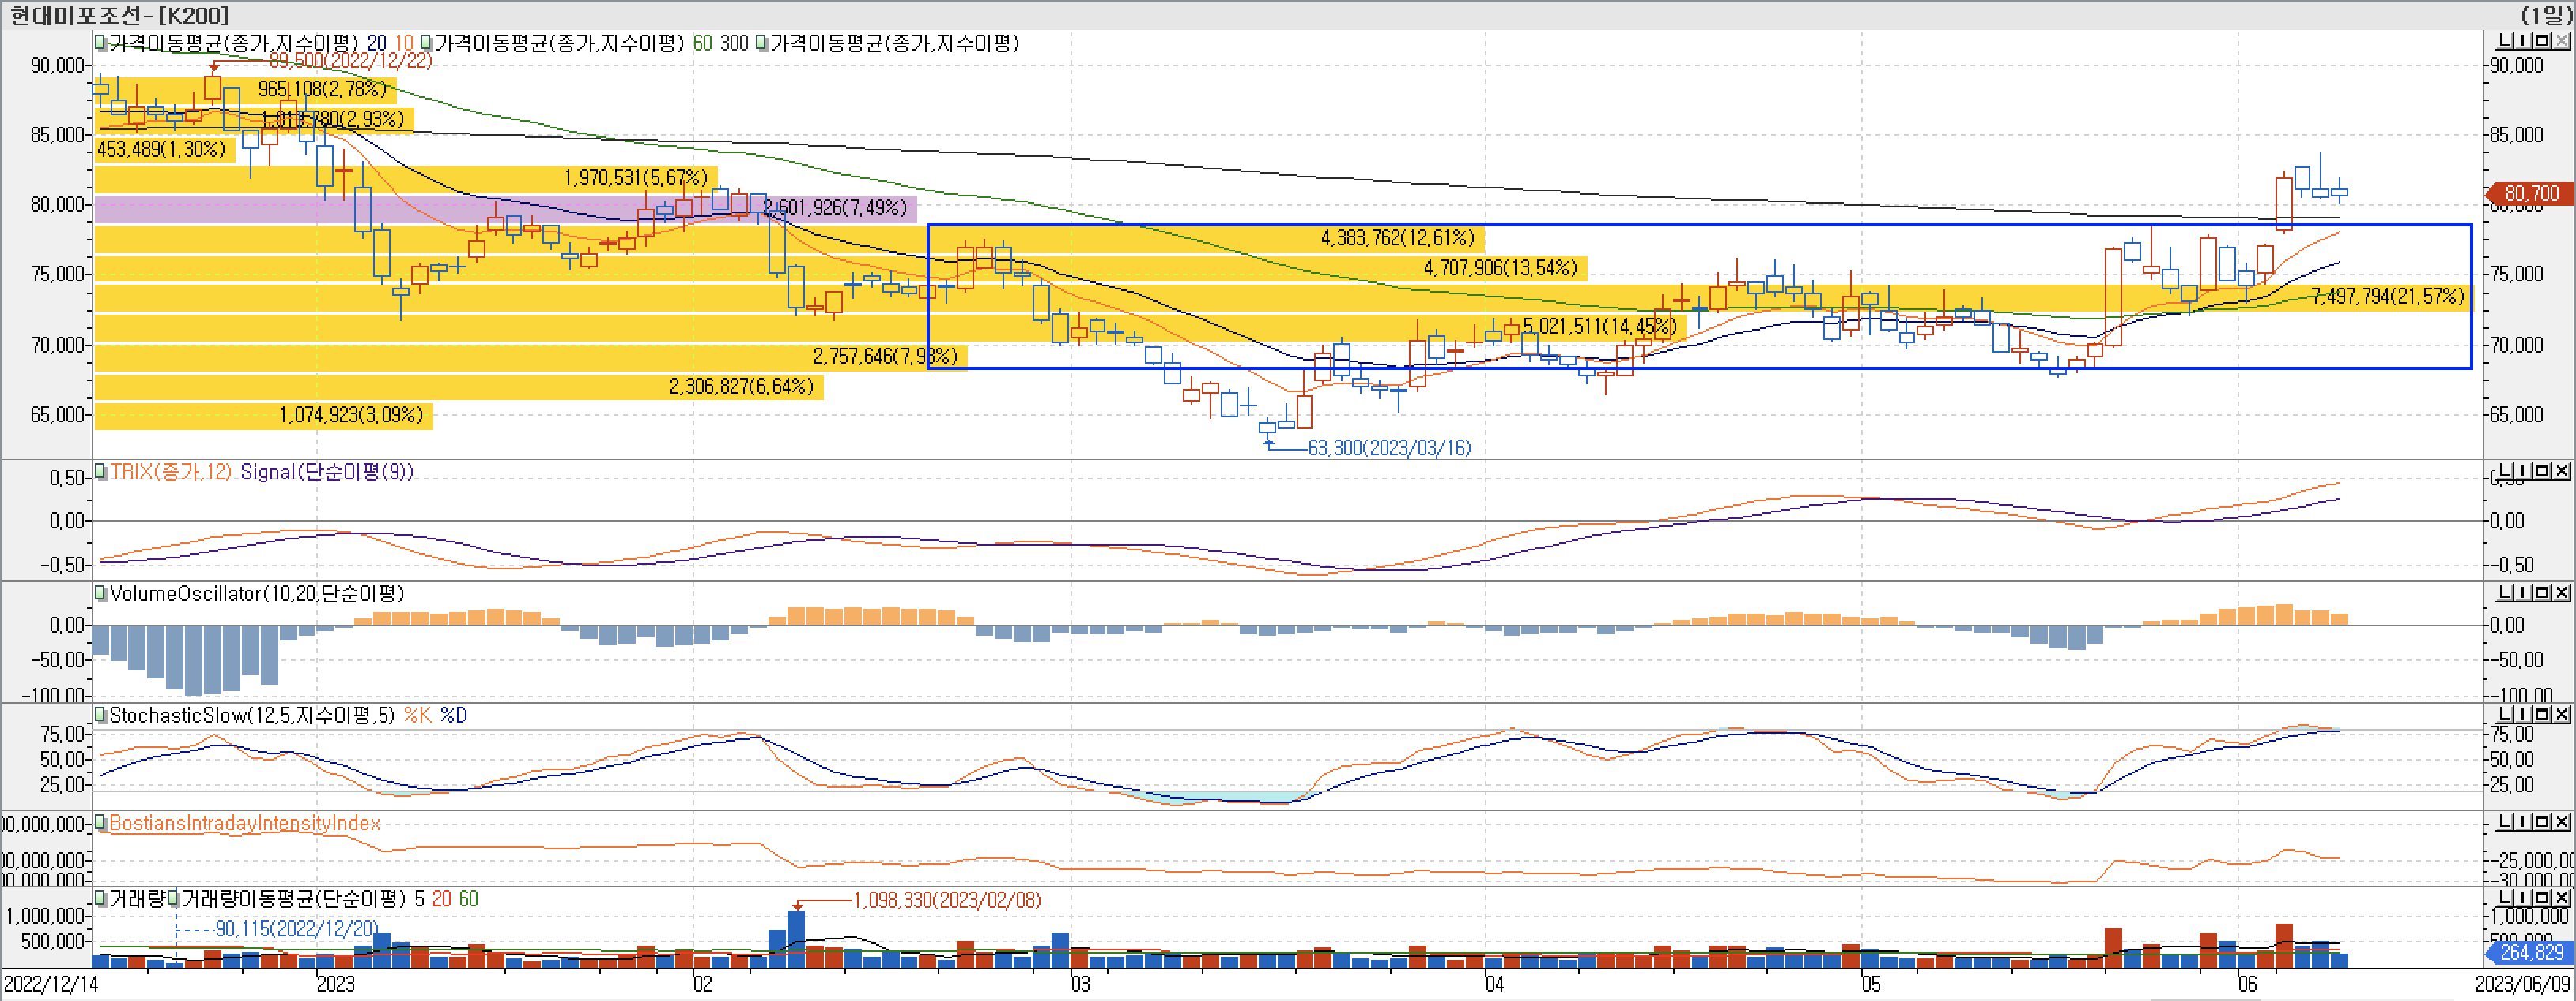Toggle the marker box before TRIX label
The width and height of the screenshot is (2576, 1001).
(x=100, y=471)
